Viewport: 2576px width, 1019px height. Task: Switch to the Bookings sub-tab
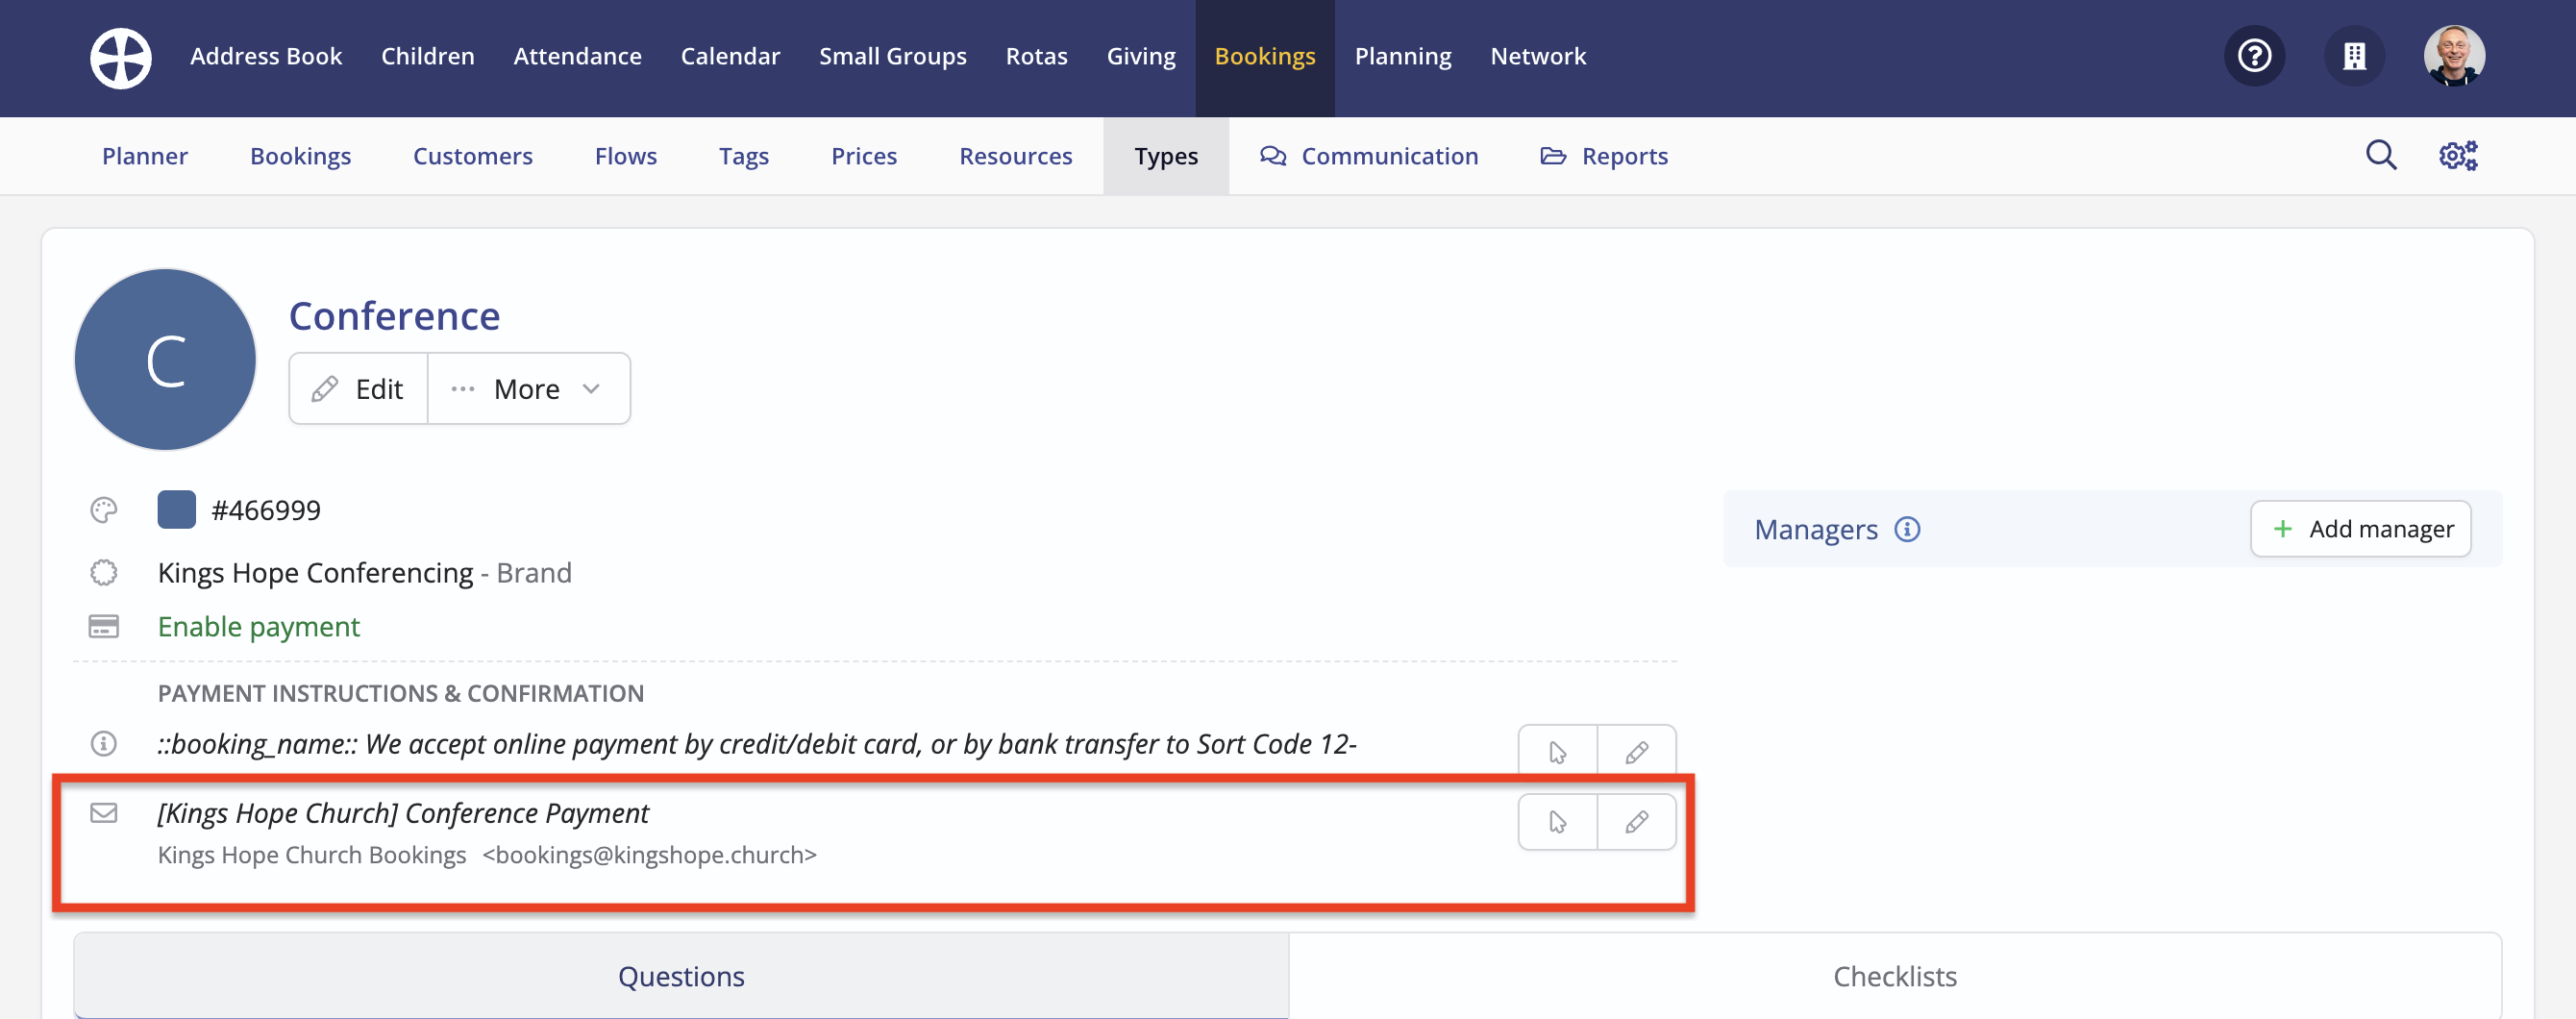300,156
